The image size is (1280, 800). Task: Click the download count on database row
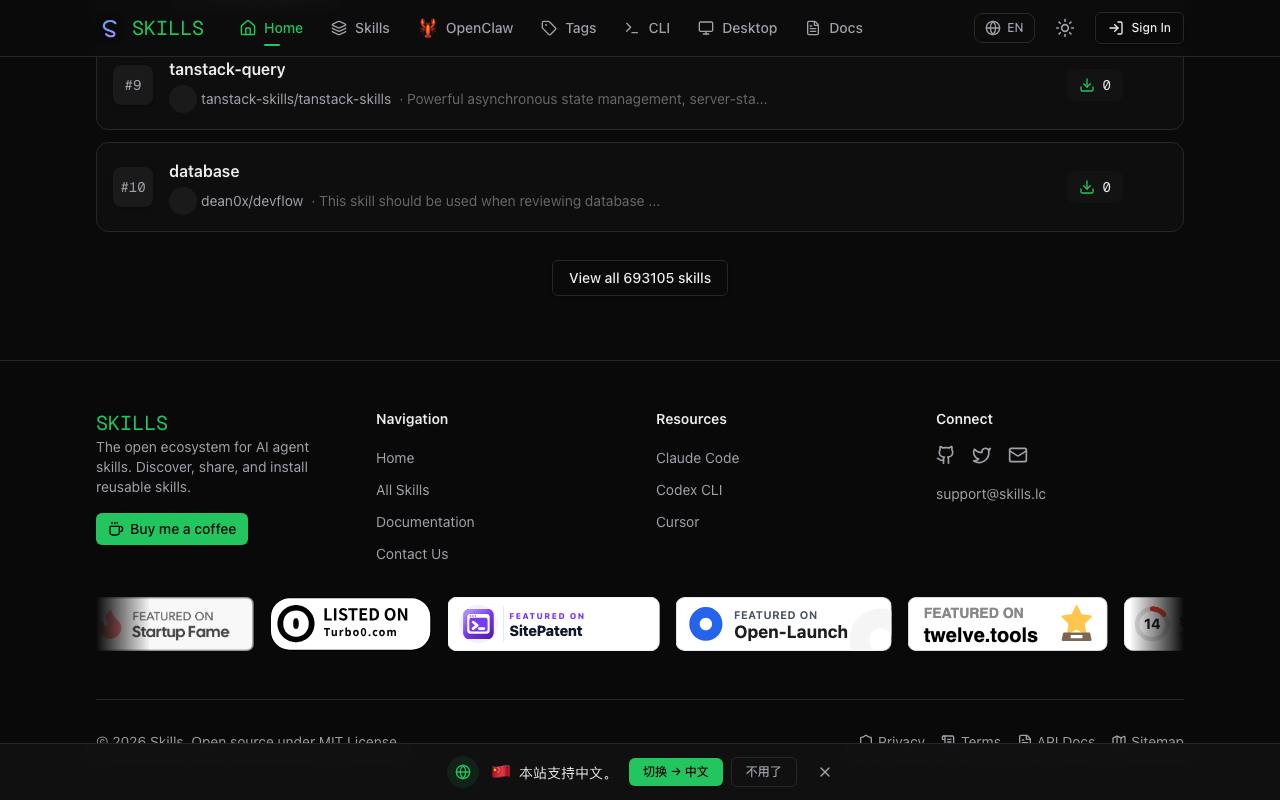coord(1095,187)
